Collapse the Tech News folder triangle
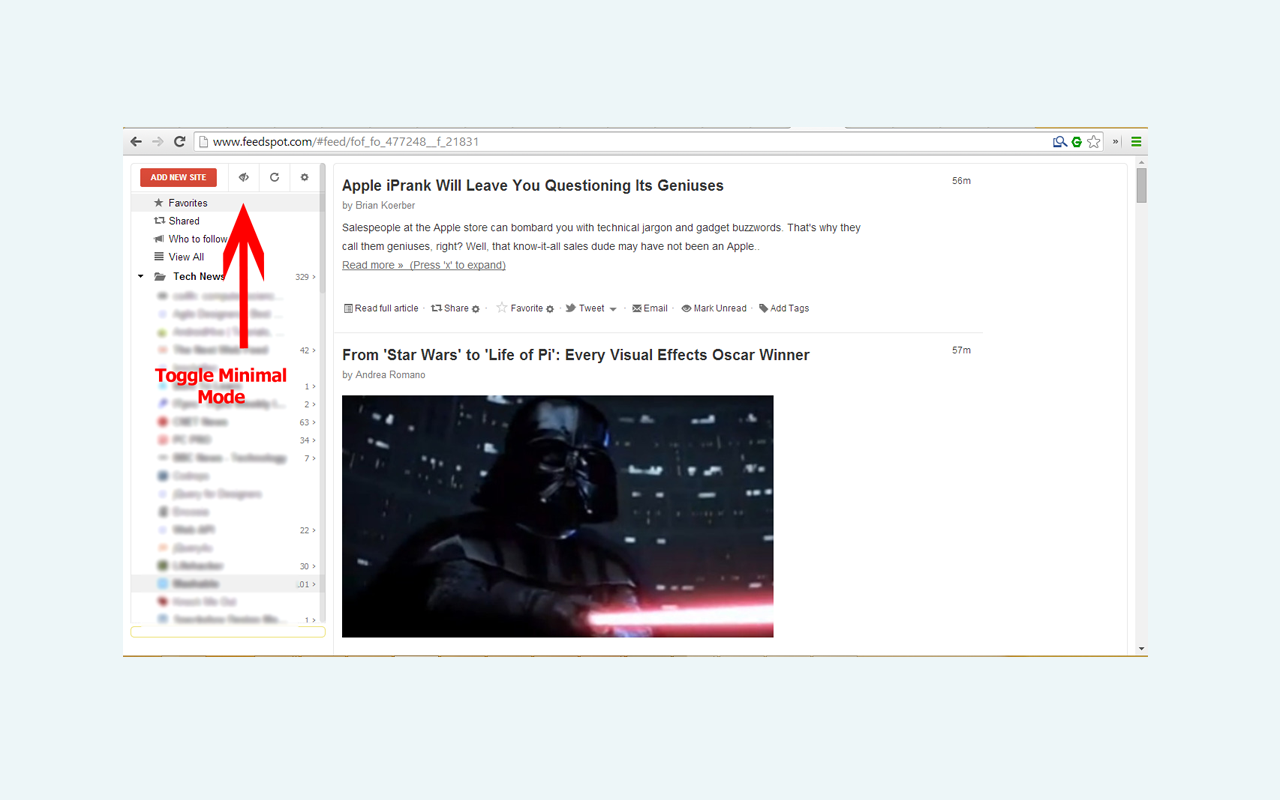The image size is (1280, 800). pos(141,277)
